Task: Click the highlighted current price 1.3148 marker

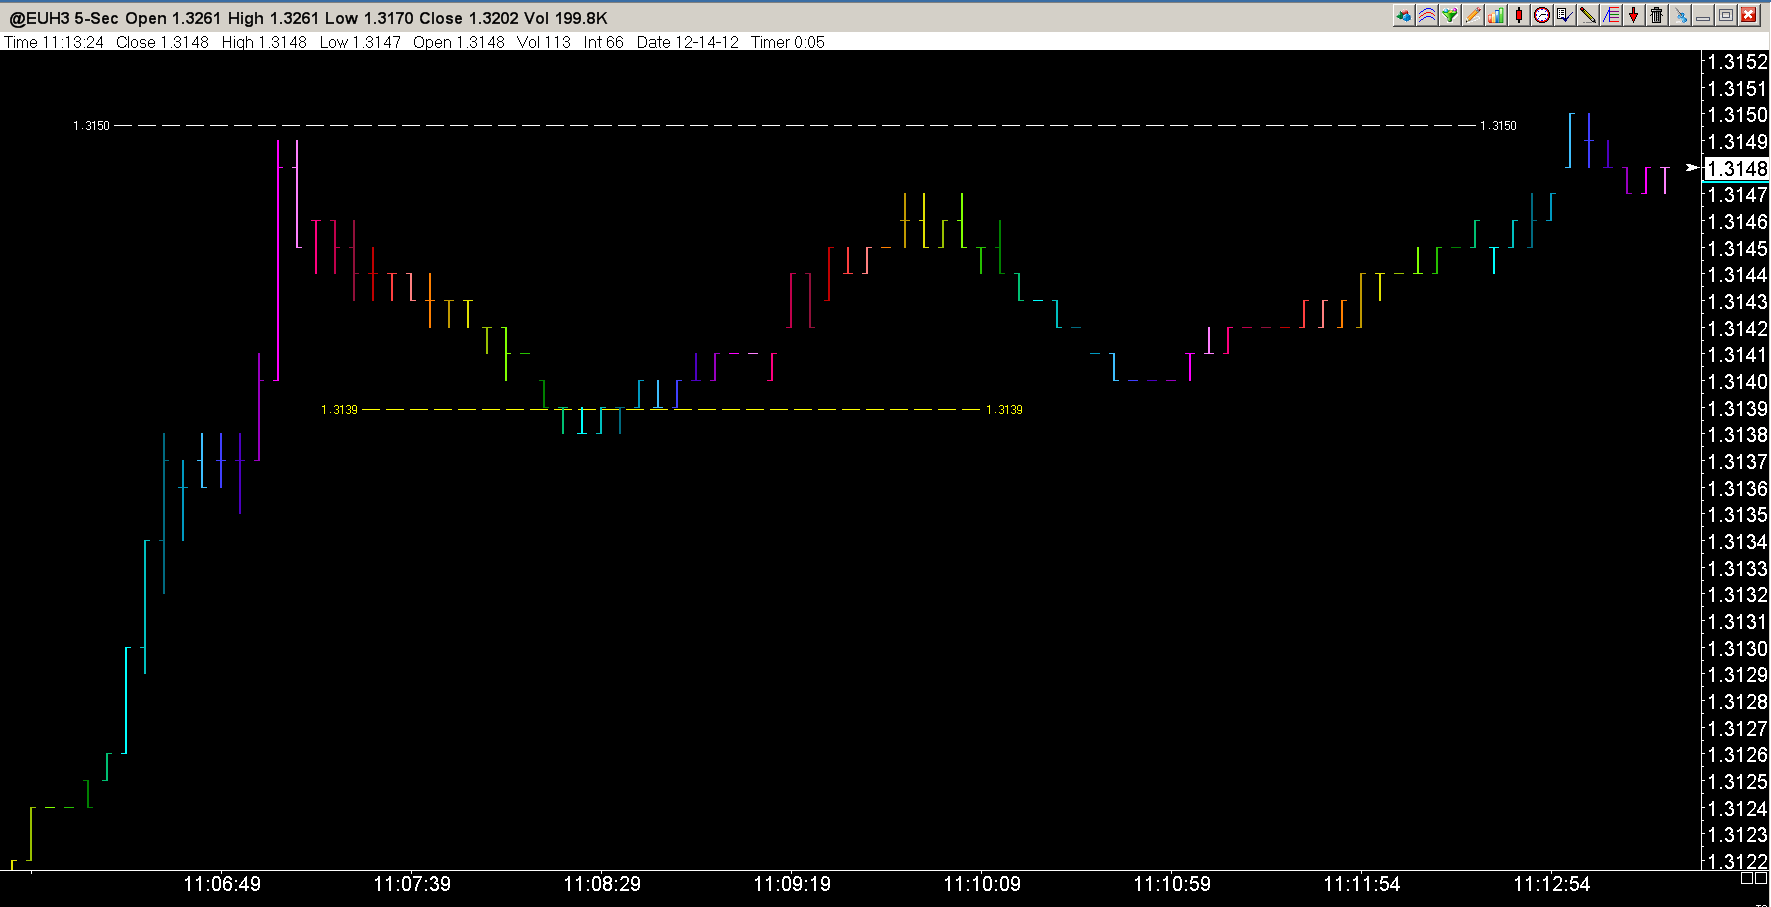Action: click(x=1737, y=169)
